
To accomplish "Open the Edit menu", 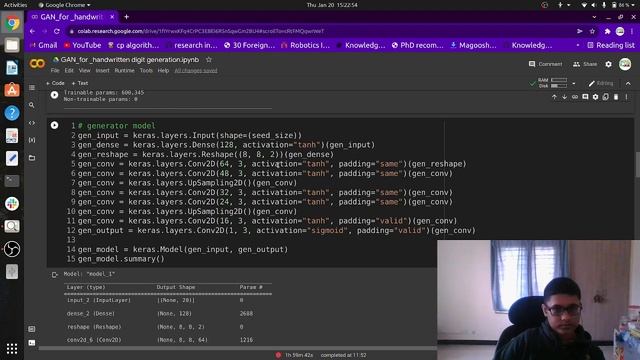I will (x=69, y=71).
